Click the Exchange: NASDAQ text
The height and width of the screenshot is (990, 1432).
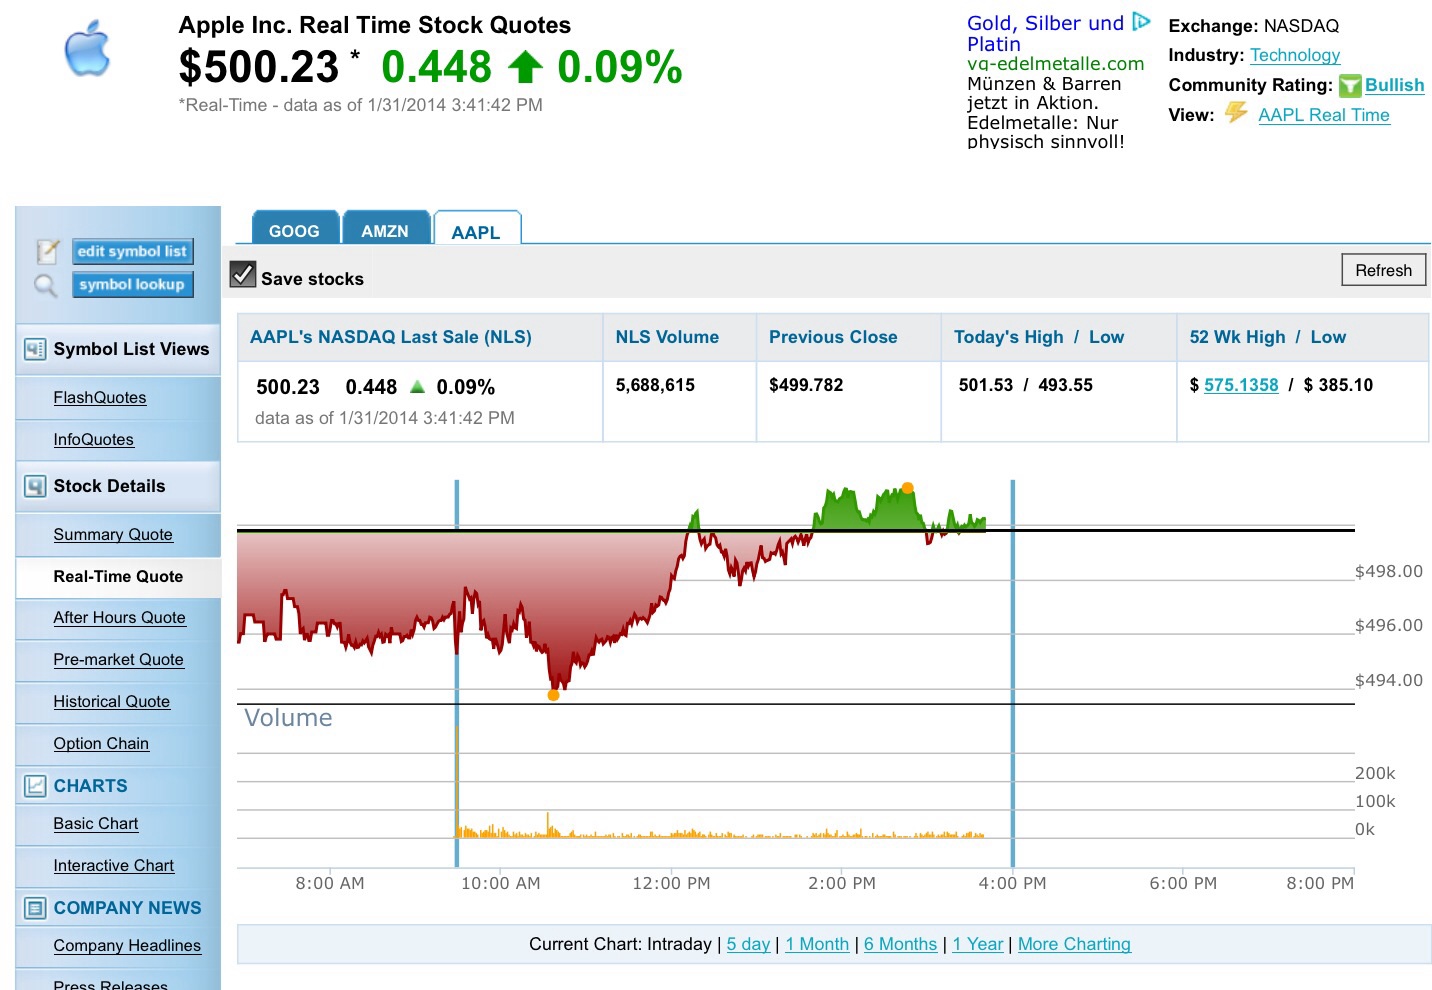click(x=1253, y=26)
